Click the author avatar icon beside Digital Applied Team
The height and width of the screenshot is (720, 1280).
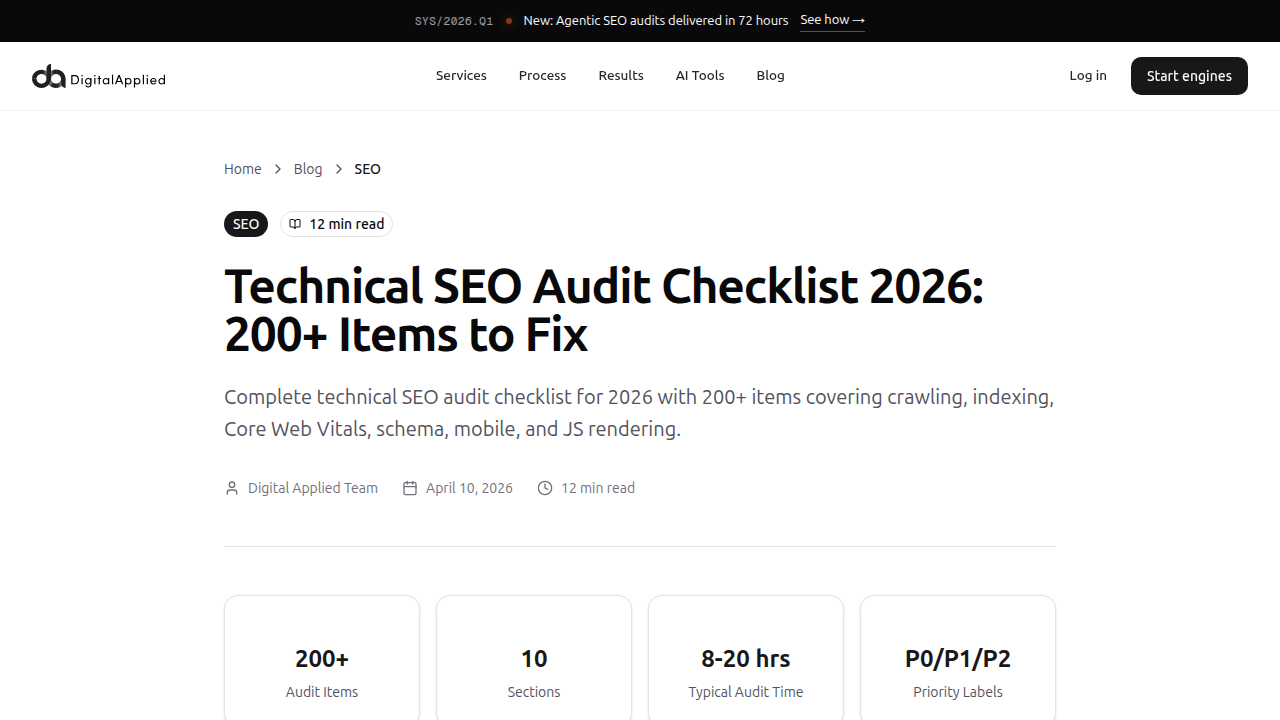tap(231, 488)
